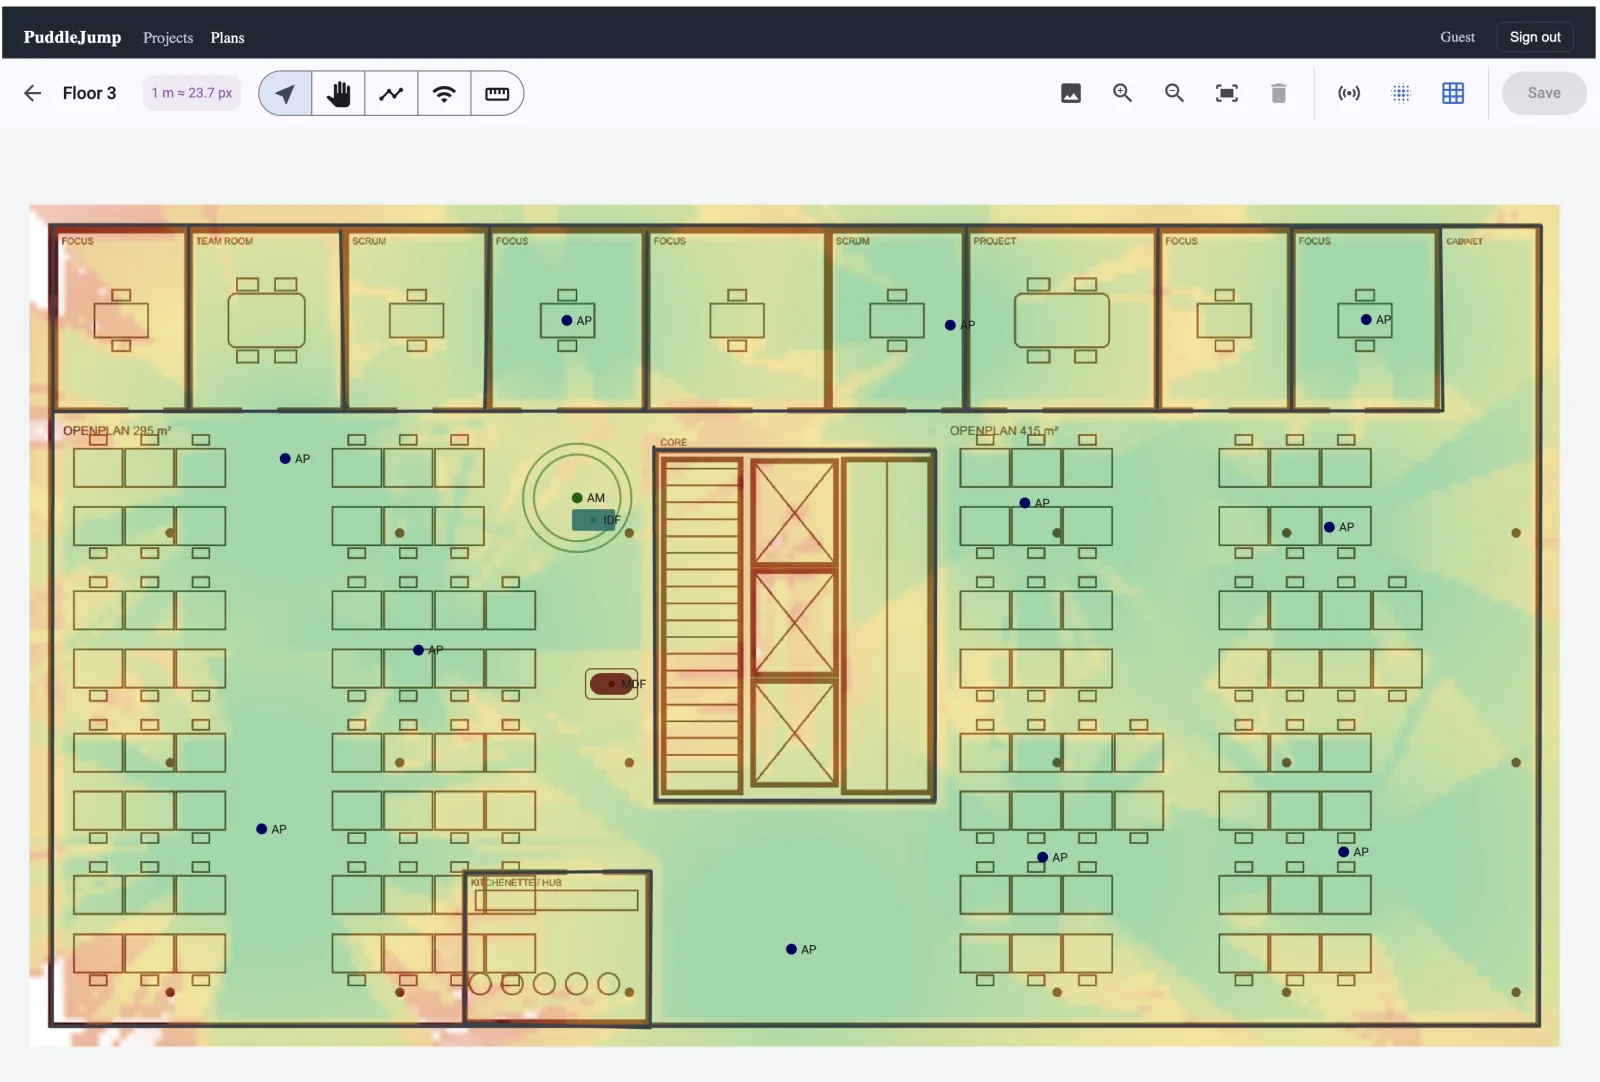The height and width of the screenshot is (1082, 1600).
Task: Activate the Wi-Fi access point tool
Action: tap(444, 93)
